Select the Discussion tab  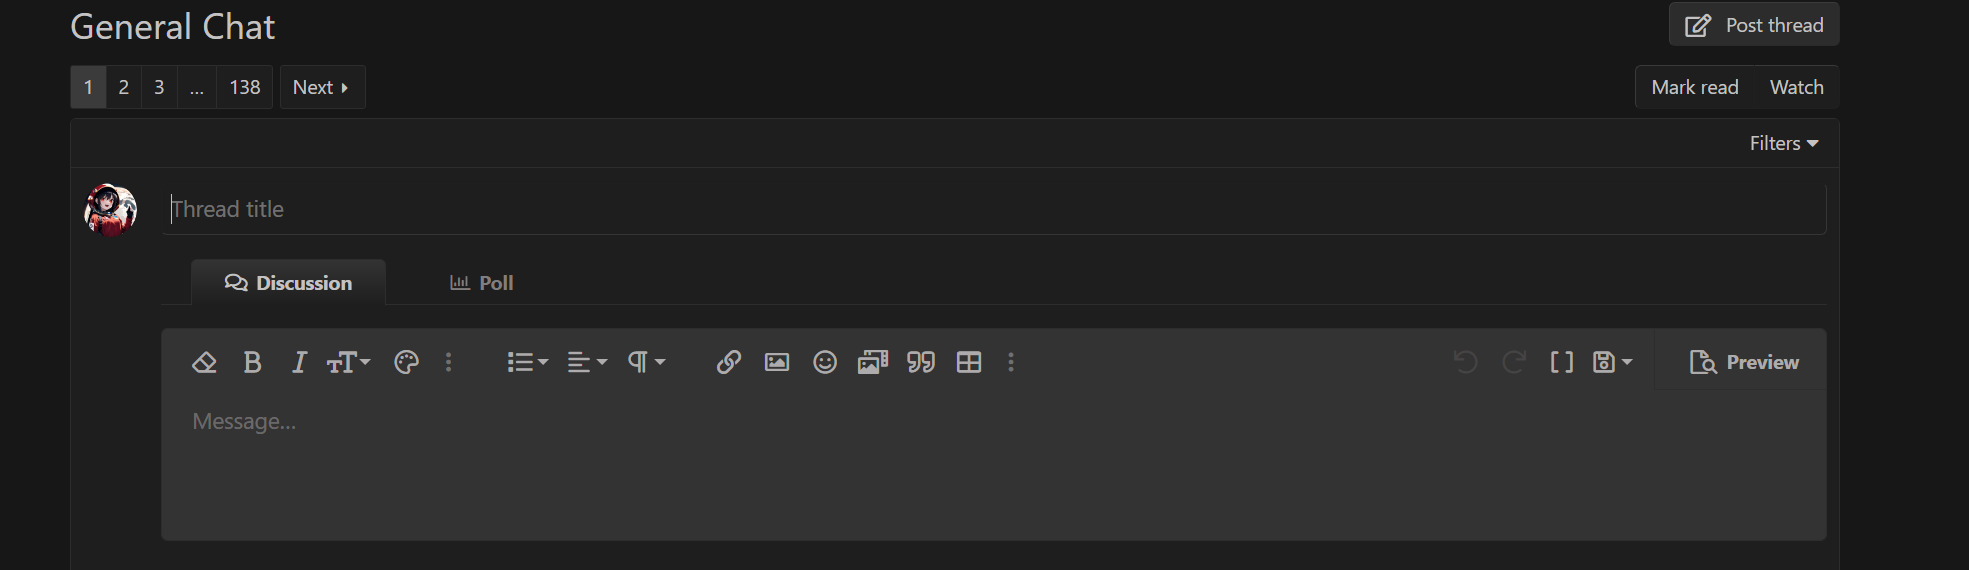(x=288, y=283)
